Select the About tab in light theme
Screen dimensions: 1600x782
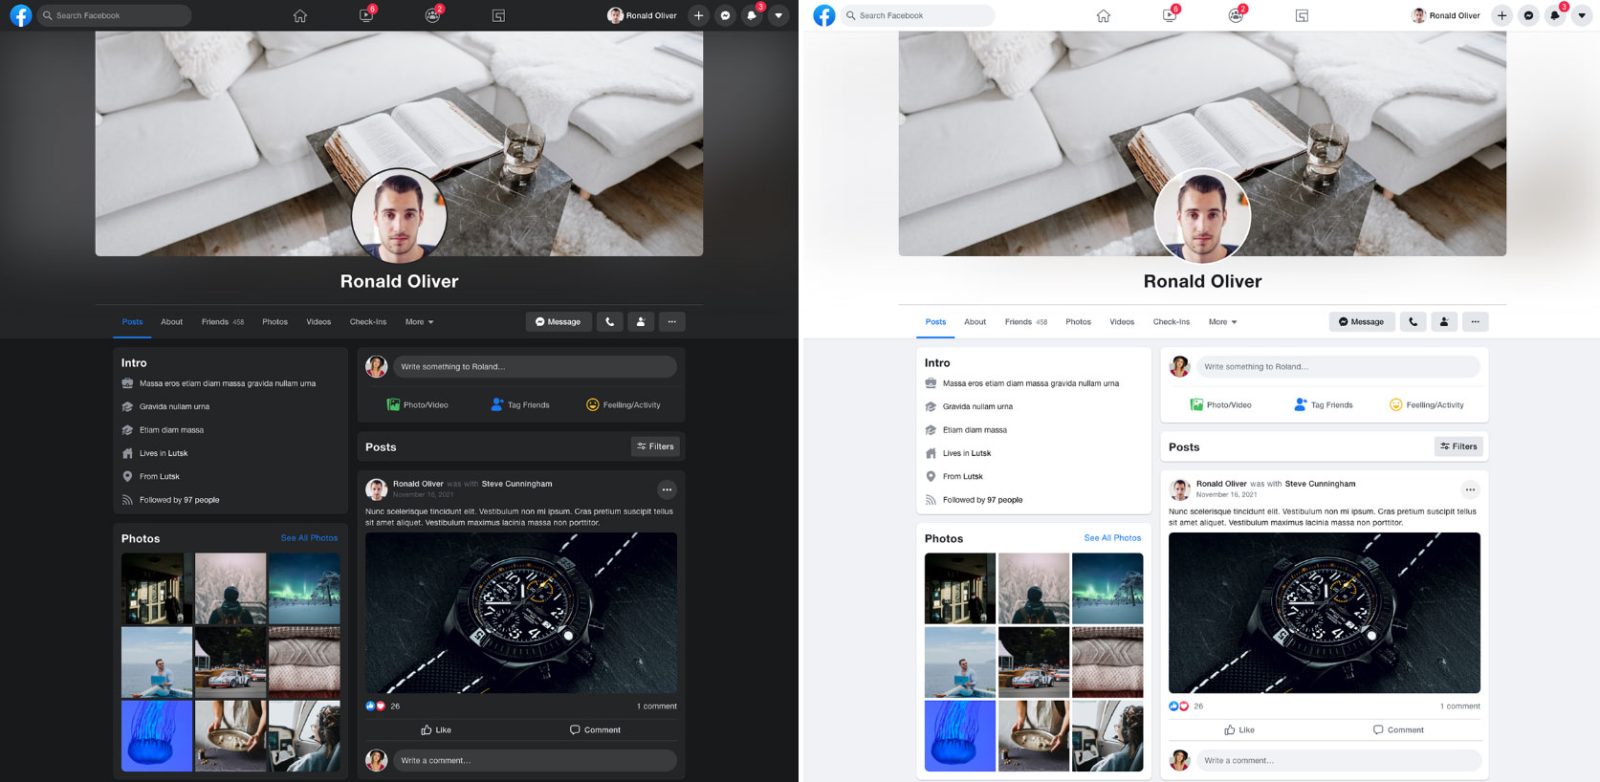point(975,322)
